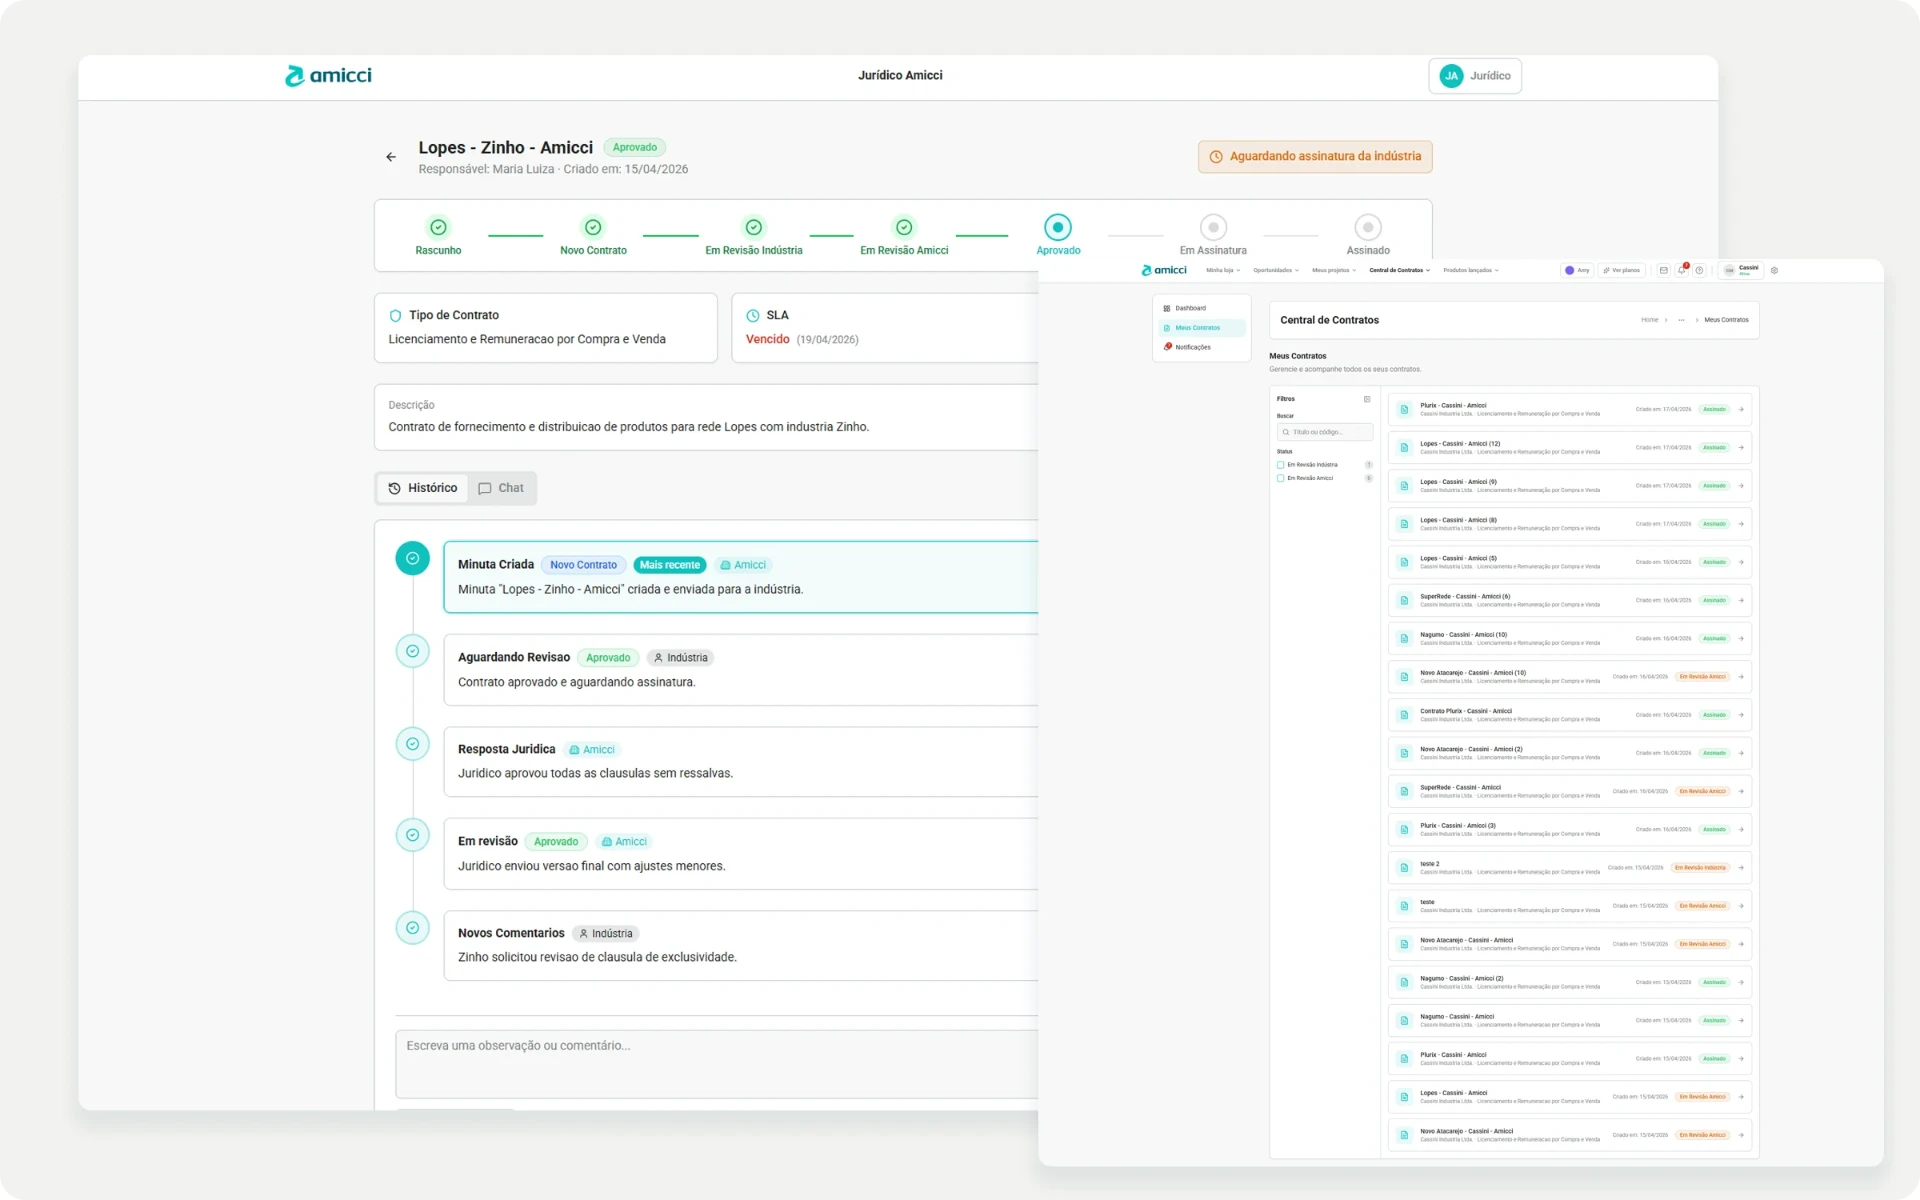1920x1200 pixels.
Task: Open the settings gear in Central de Contratos header
Action: 1774,270
